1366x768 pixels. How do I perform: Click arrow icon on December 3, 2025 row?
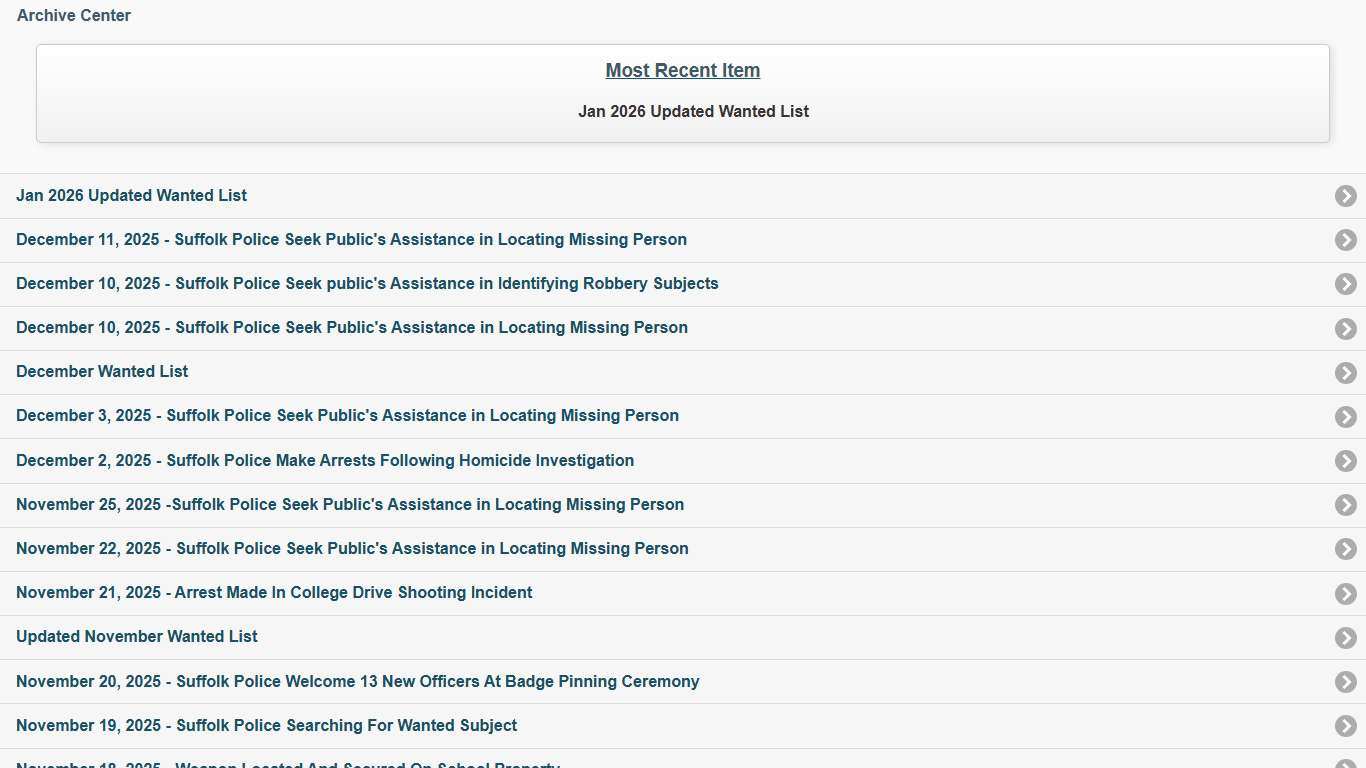pos(1345,416)
